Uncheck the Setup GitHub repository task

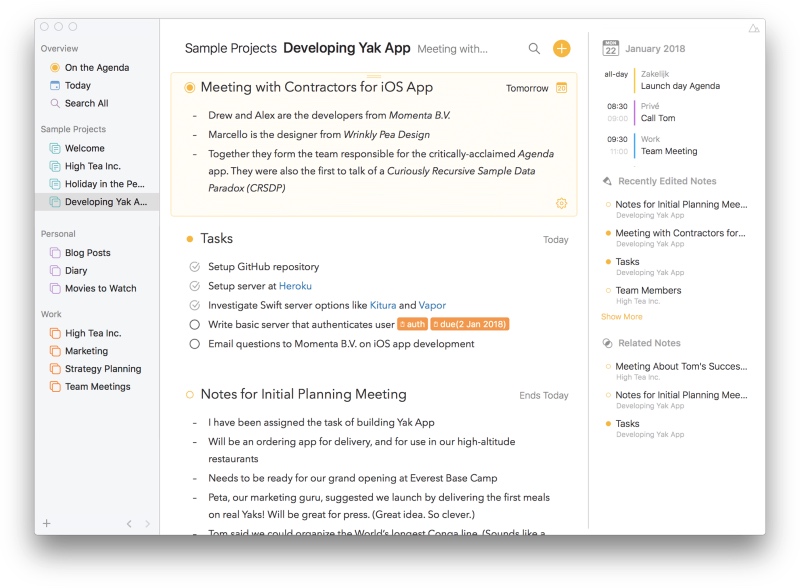tap(194, 267)
